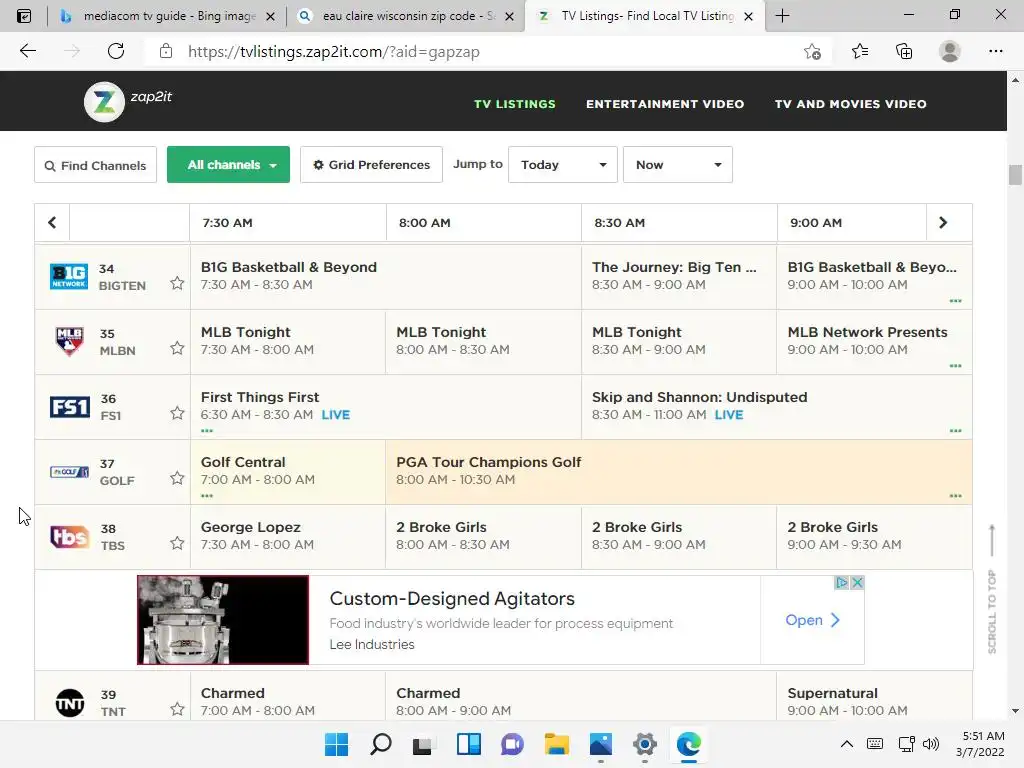Favorite the TNT channel star
This screenshot has height=768, width=1024.
(177, 709)
